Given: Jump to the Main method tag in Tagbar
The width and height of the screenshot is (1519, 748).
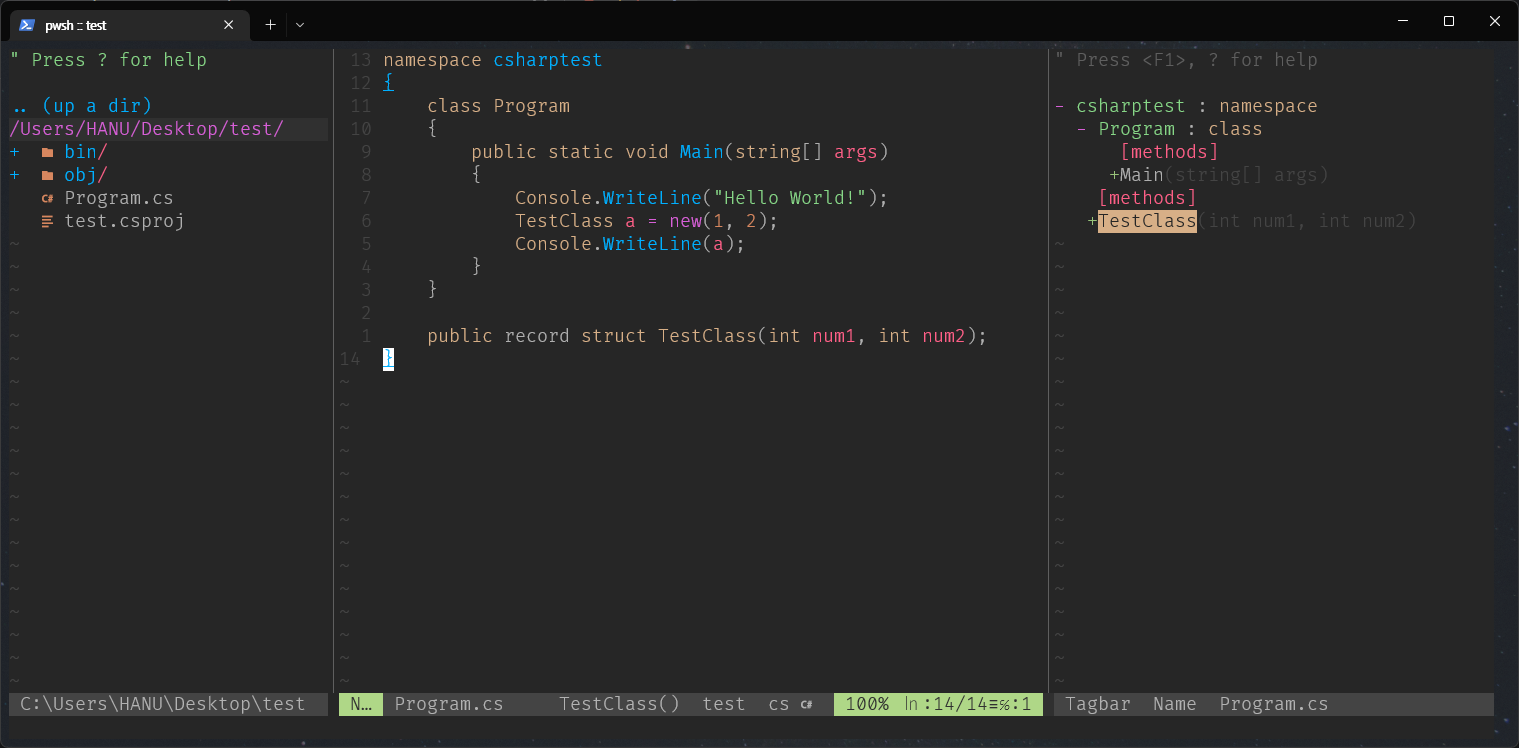Looking at the screenshot, I should tap(1141, 175).
